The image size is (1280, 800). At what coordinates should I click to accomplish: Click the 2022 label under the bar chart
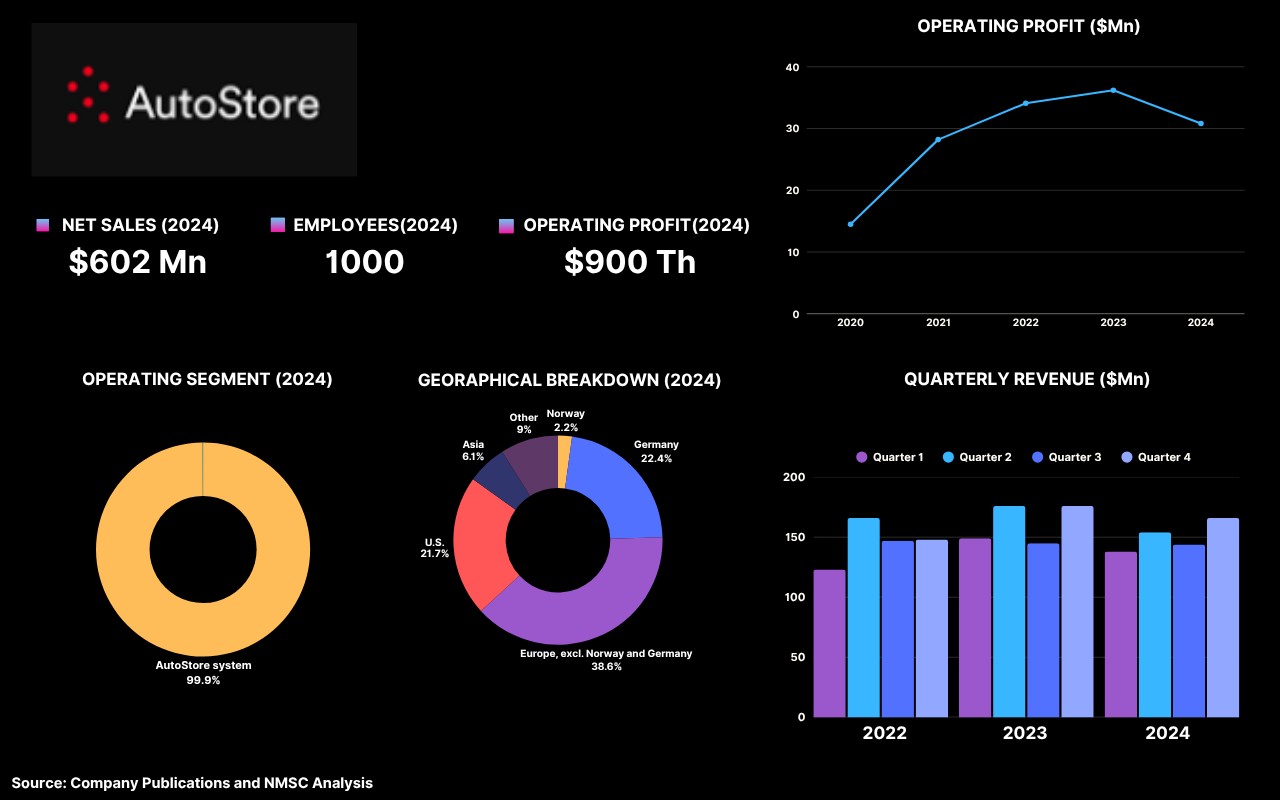(884, 733)
